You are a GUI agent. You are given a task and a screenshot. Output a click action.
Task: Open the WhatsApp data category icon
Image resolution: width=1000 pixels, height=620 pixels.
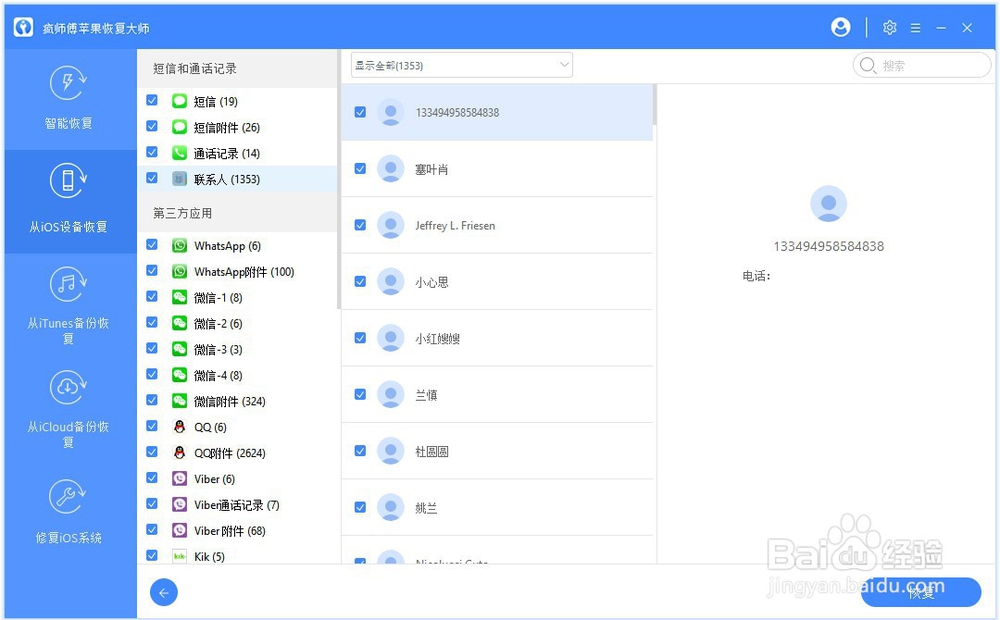(180, 245)
